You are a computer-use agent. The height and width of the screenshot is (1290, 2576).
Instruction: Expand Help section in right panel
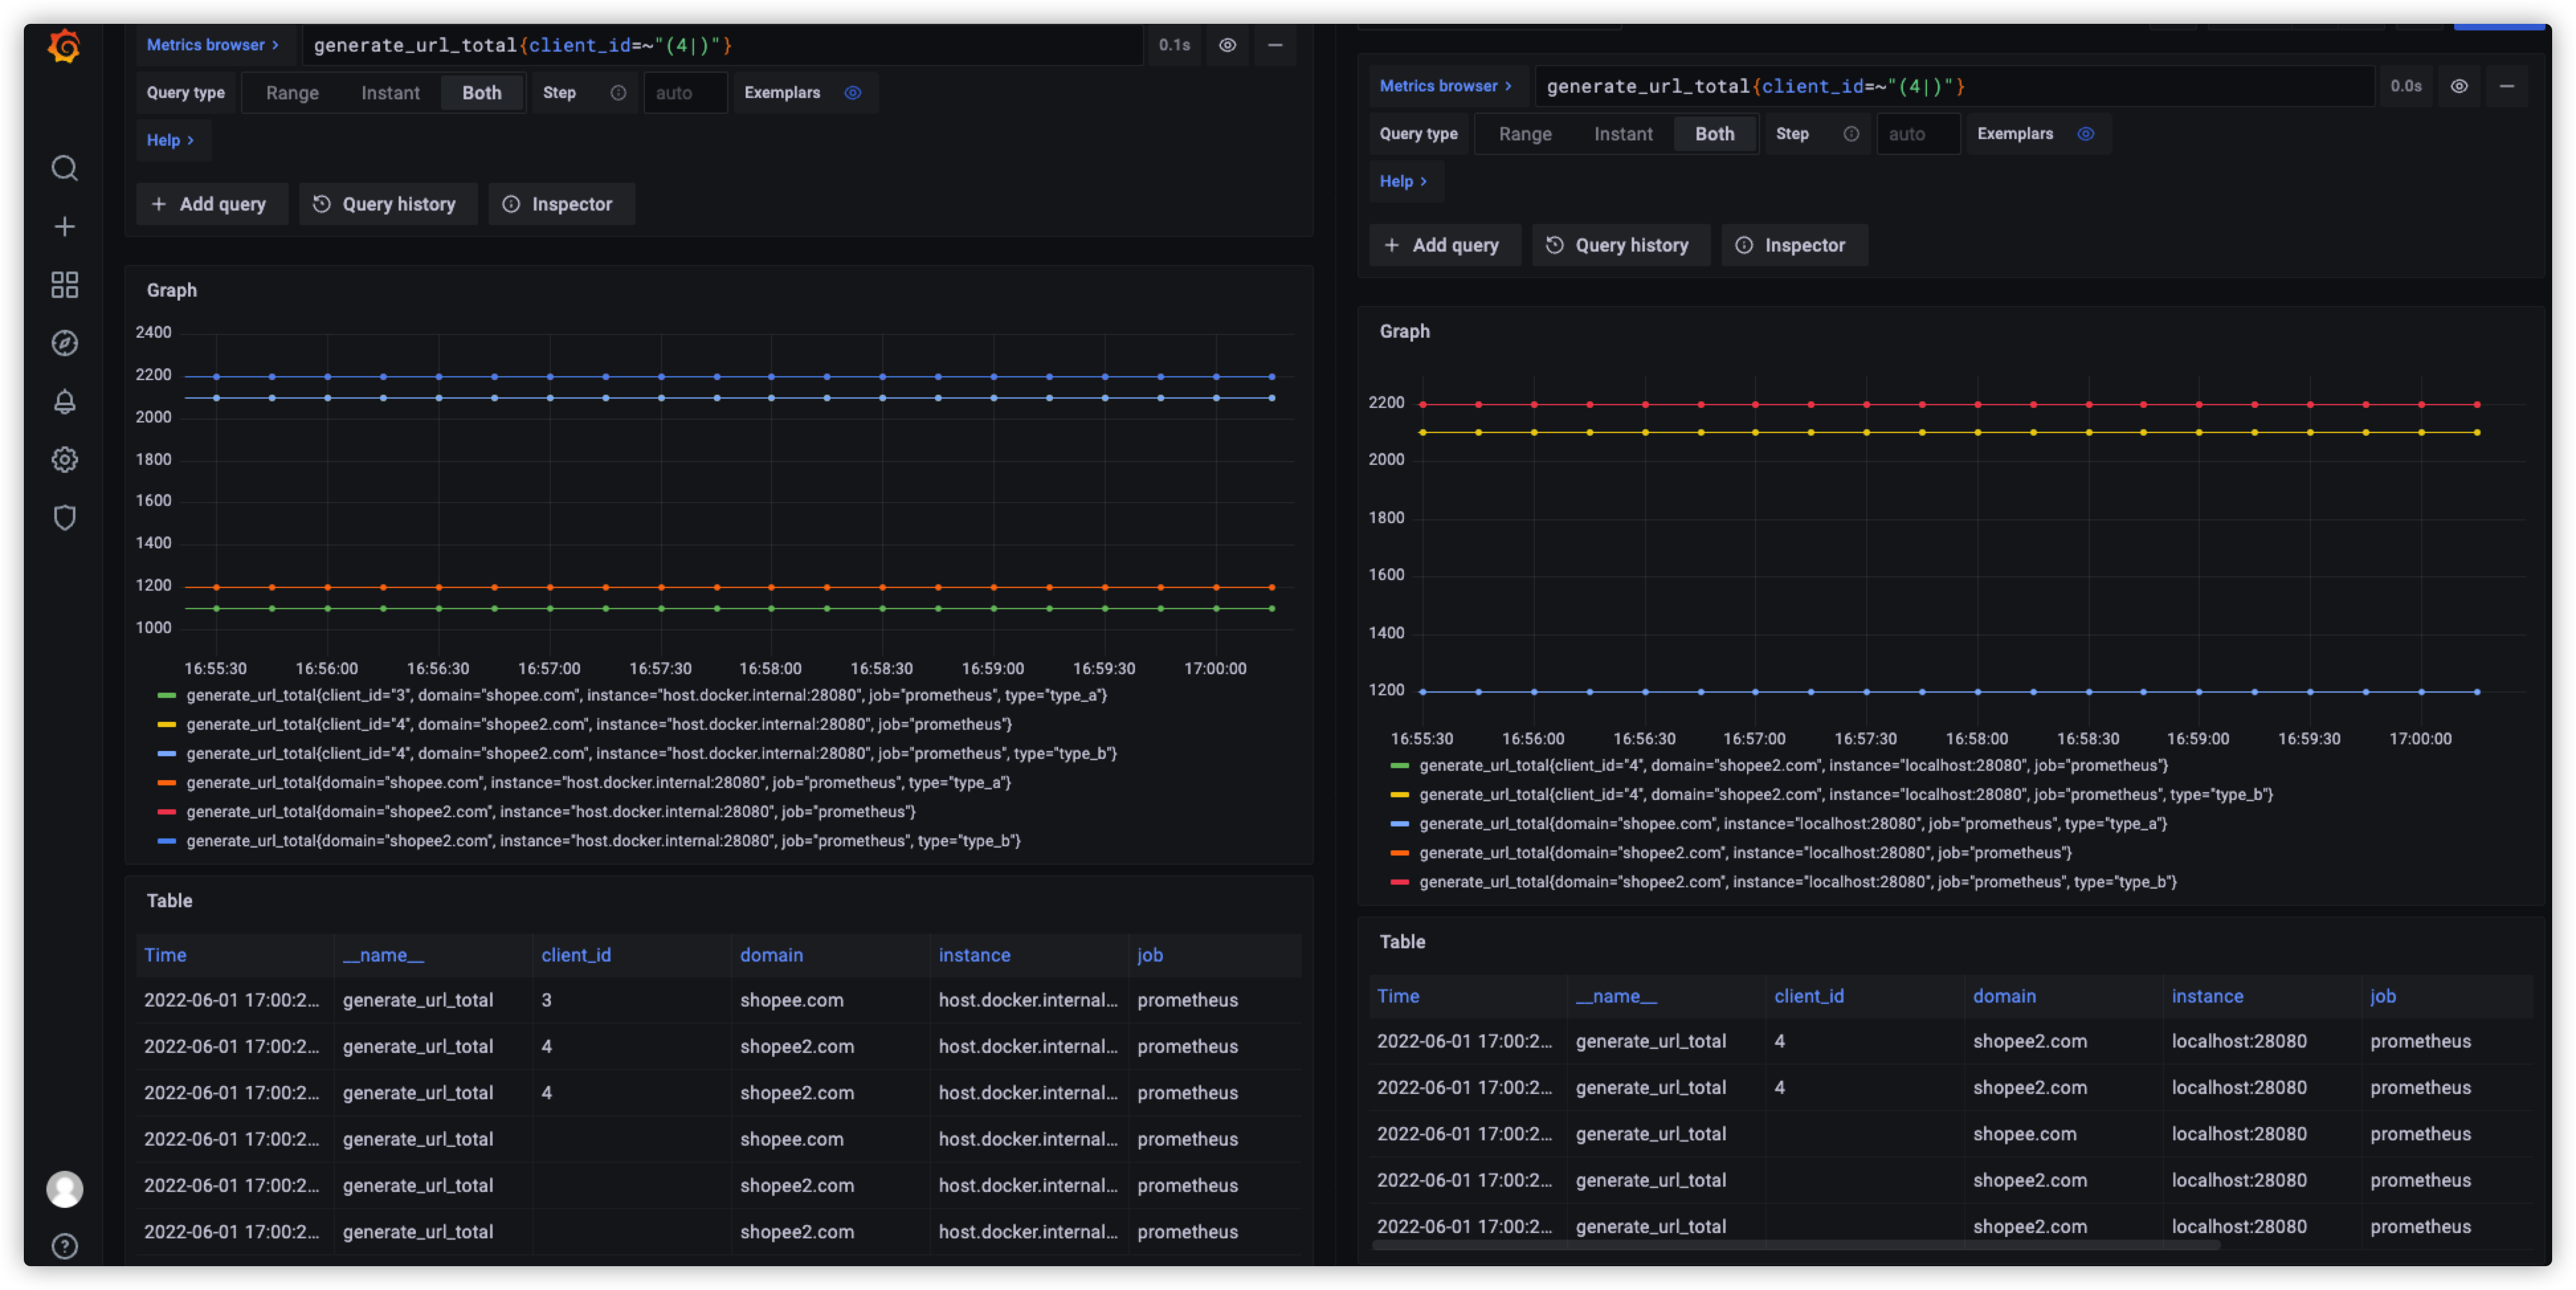[1402, 182]
